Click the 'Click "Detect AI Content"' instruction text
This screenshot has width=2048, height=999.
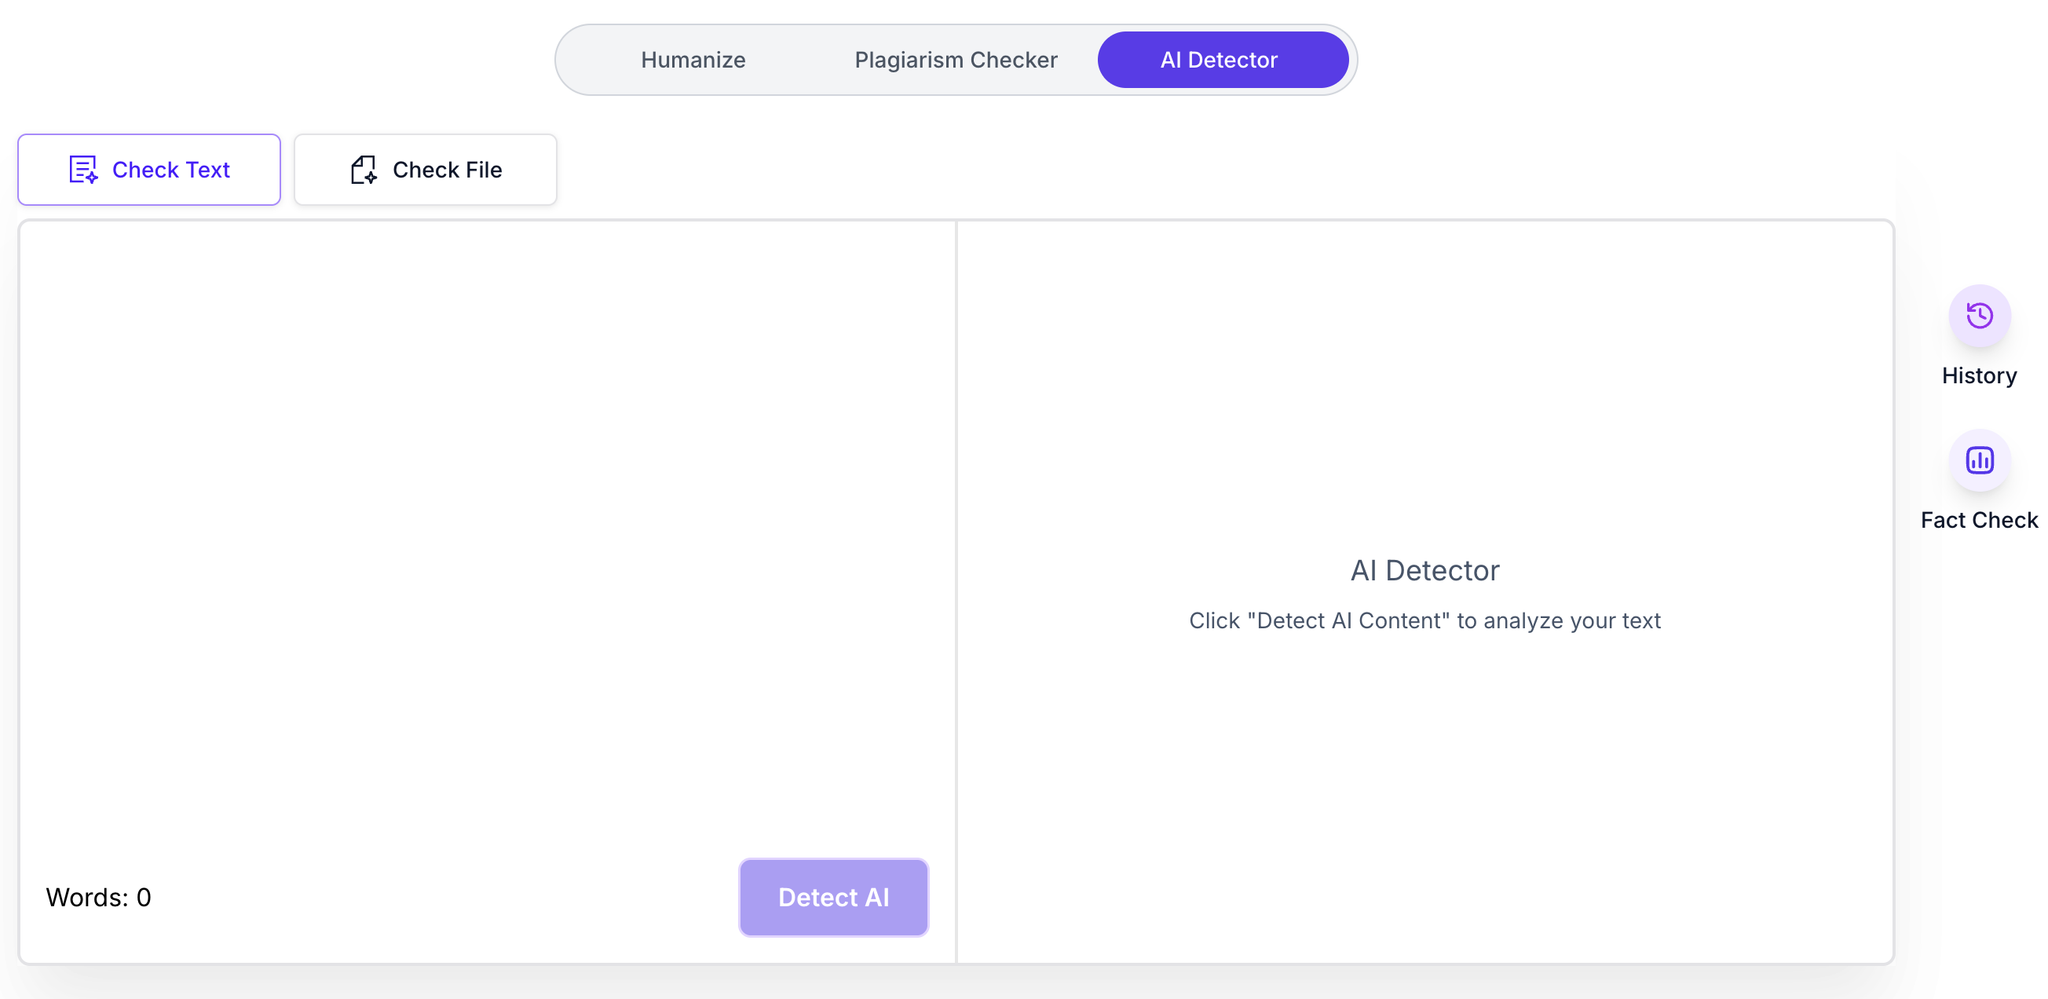[x=1424, y=621]
